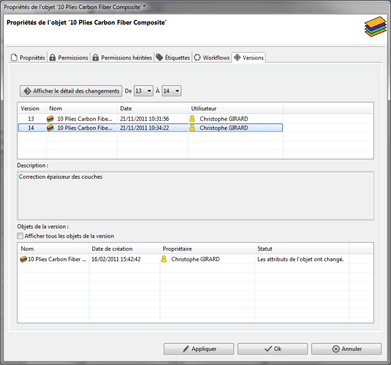The image size is (391, 365).
Task: Click the layered composite icon in header
Action: (x=375, y=27)
